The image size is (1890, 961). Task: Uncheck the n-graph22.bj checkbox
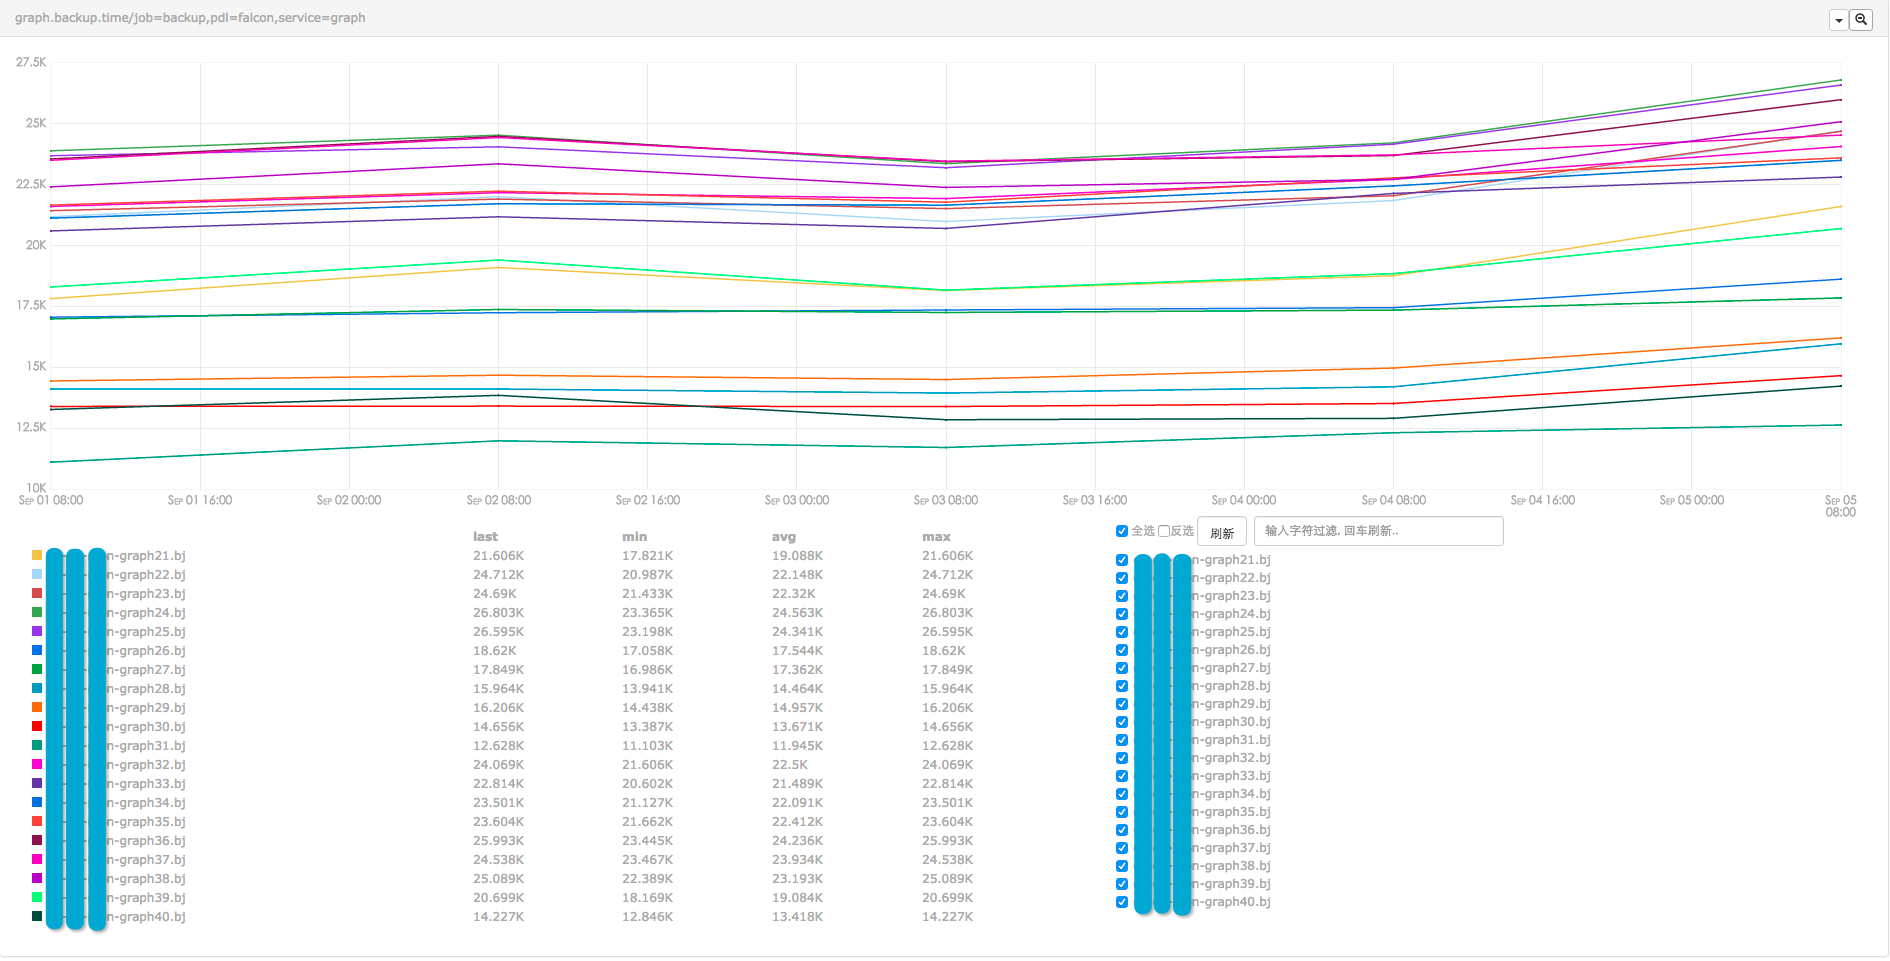click(x=1122, y=578)
